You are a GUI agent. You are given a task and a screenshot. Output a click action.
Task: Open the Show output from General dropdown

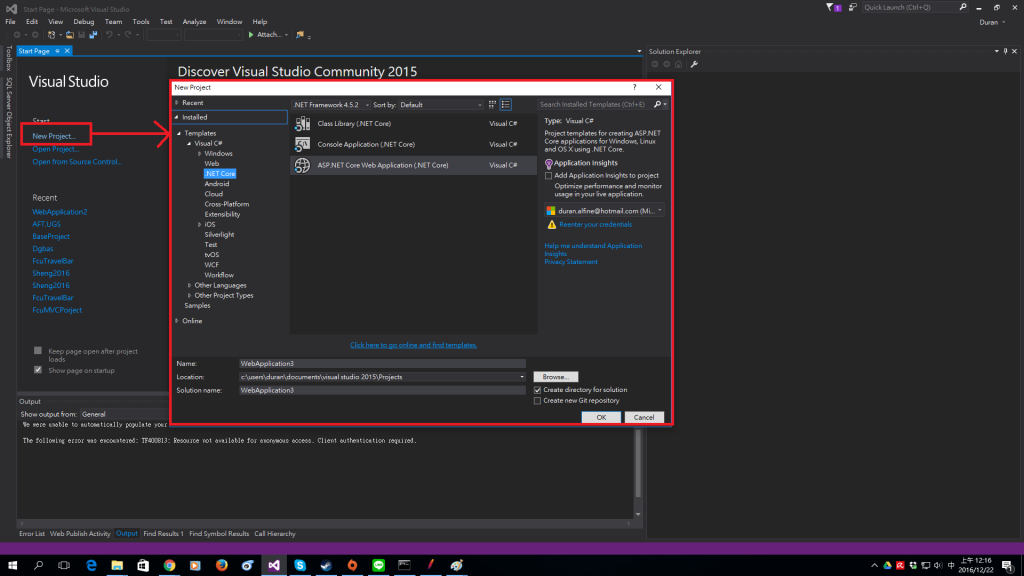(124, 414)
